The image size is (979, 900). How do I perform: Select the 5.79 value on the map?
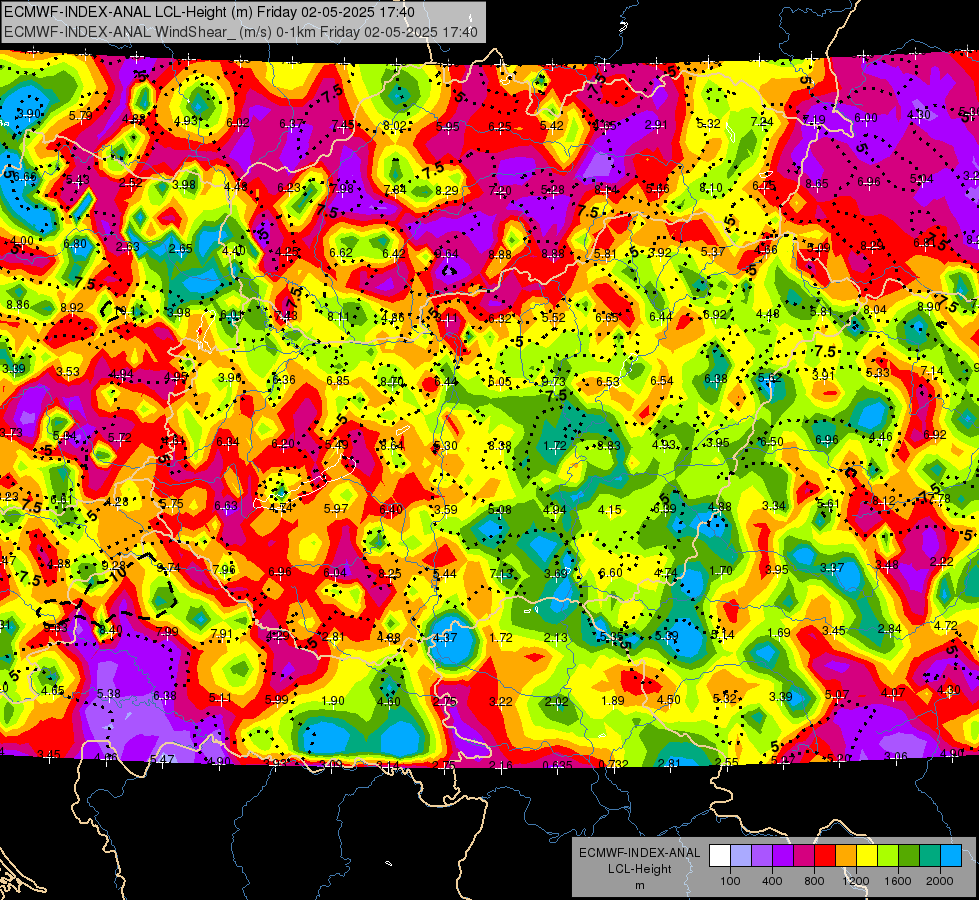[81, 116]
